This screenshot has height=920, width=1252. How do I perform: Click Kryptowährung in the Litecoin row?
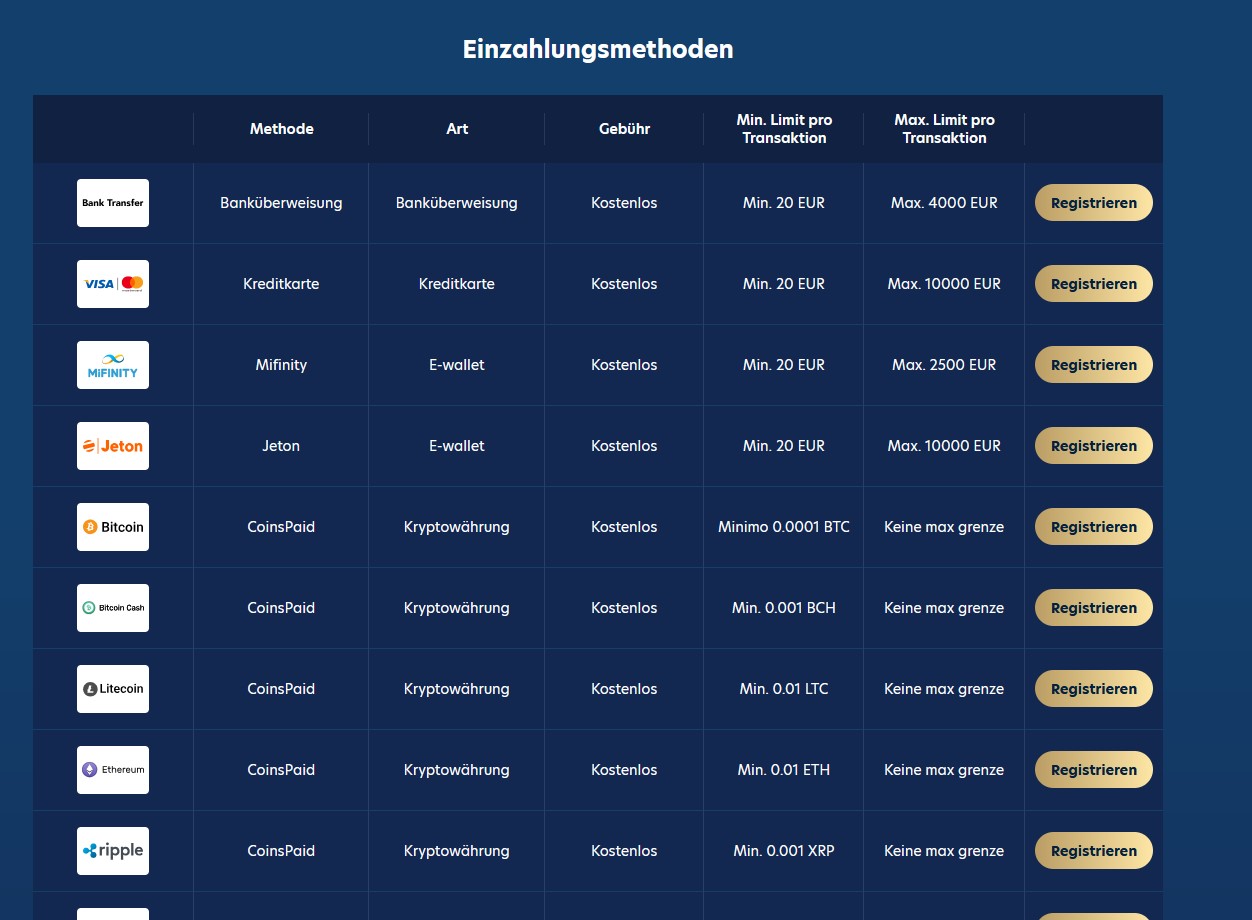pos(457,689)
